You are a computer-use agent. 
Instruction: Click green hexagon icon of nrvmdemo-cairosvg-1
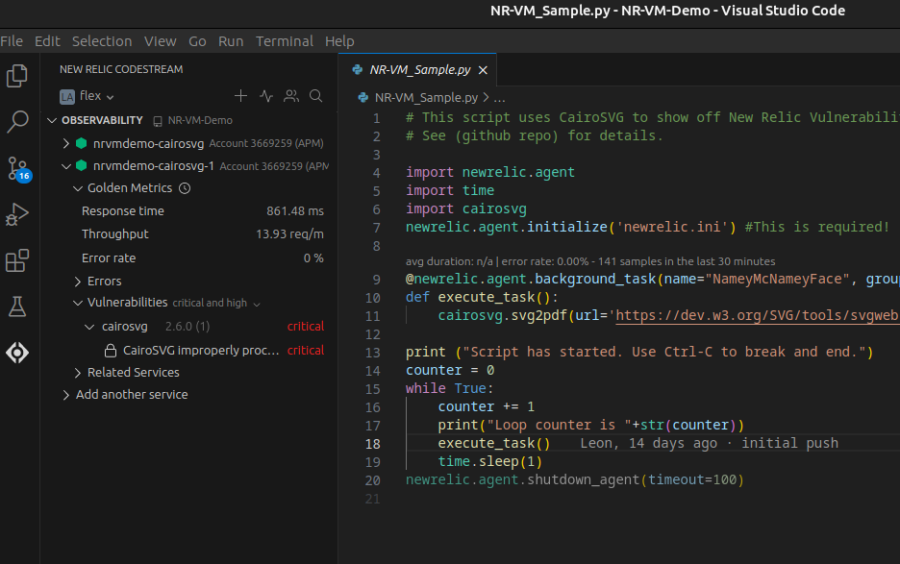tap(82, 166)
